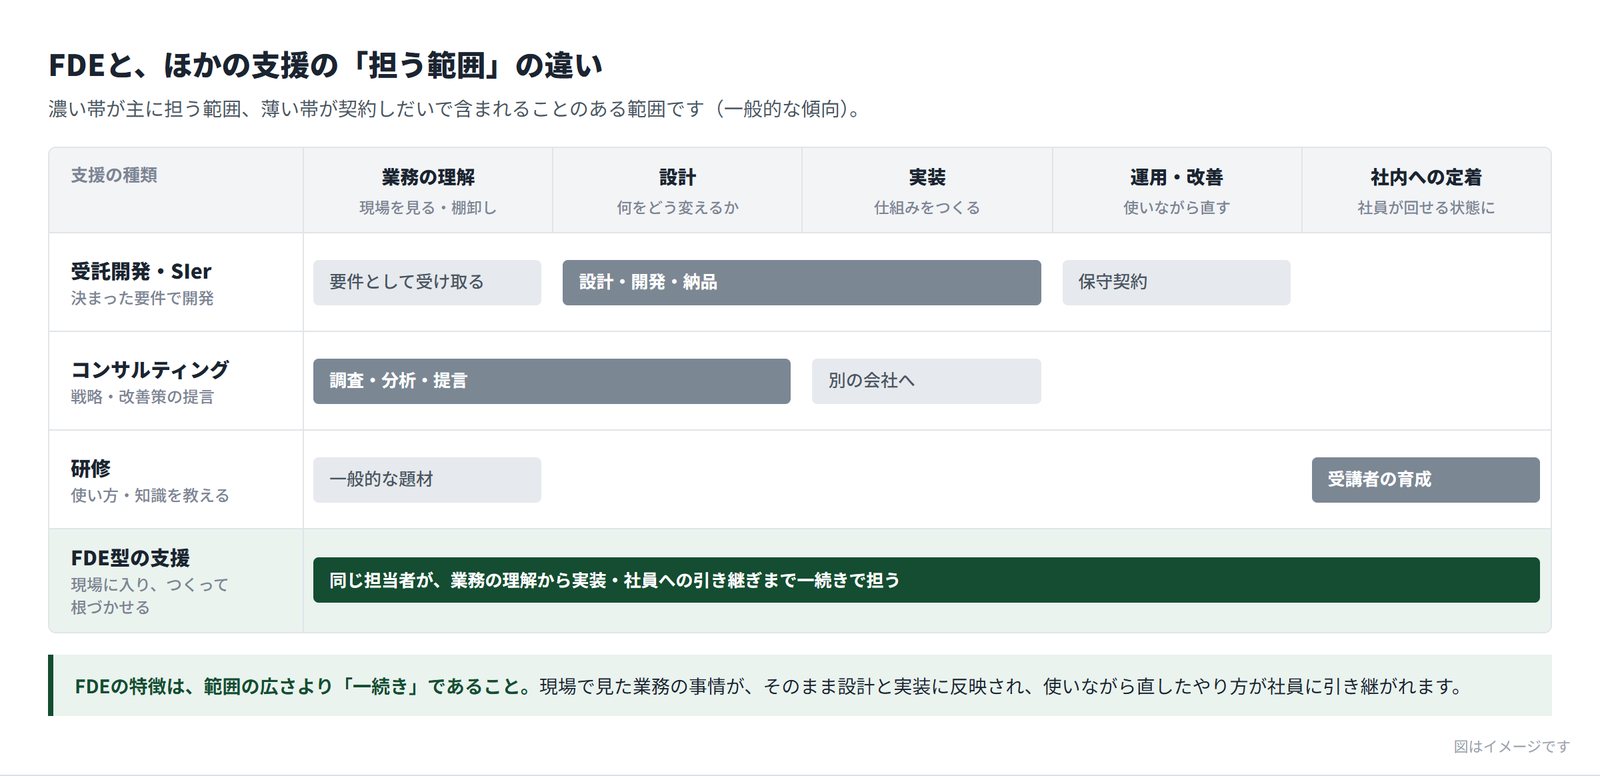The width and height of the screenshot is (1600, 776).
Task: Select the bold "FDEの特徴は、範囲の広さより「一続き」であること。" sentence
Action: click(303, 686)
